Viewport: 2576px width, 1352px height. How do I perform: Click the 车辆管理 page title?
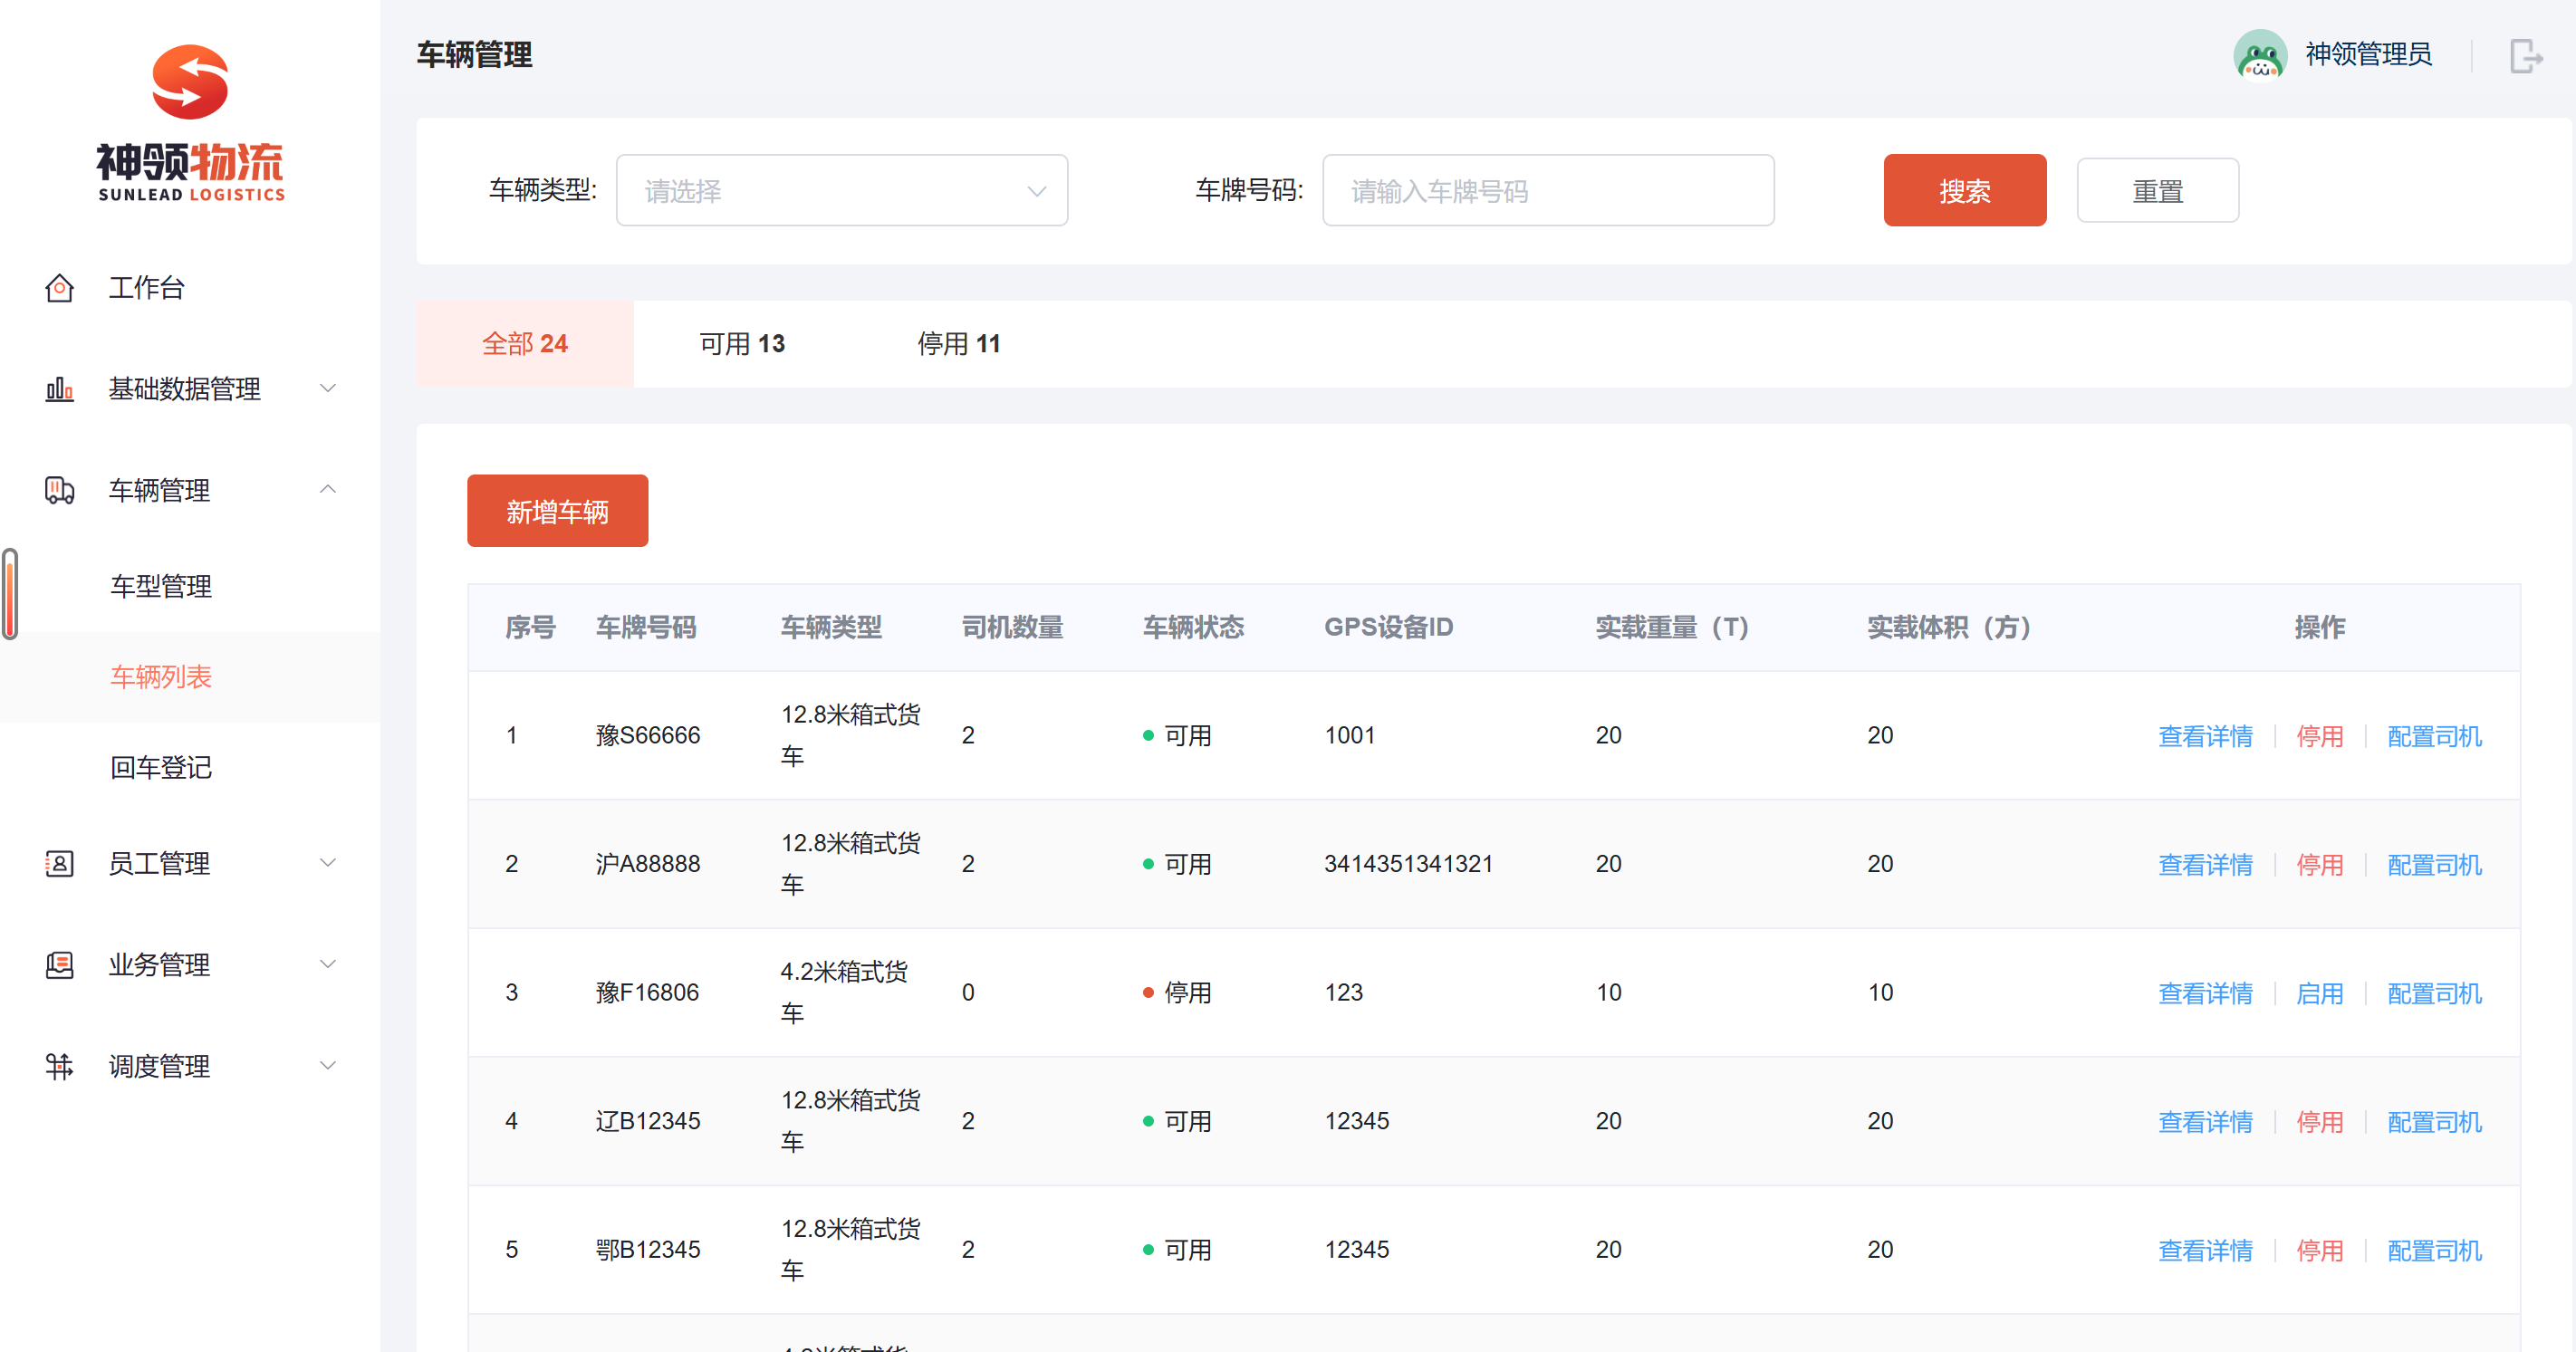point(474,54)
